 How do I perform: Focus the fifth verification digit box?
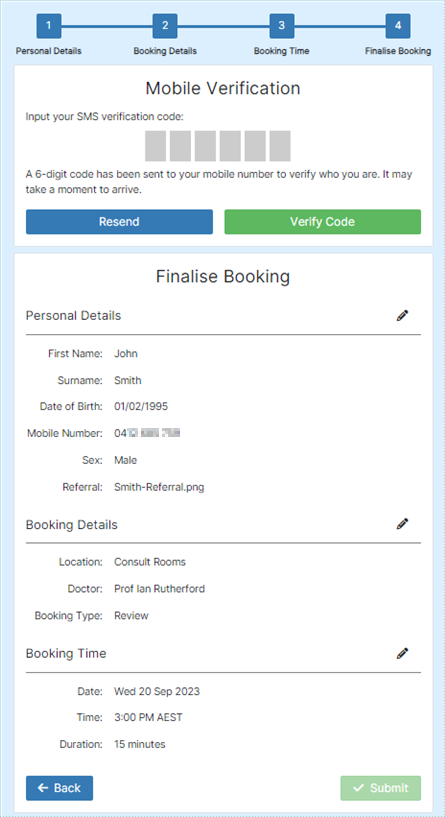255,146
